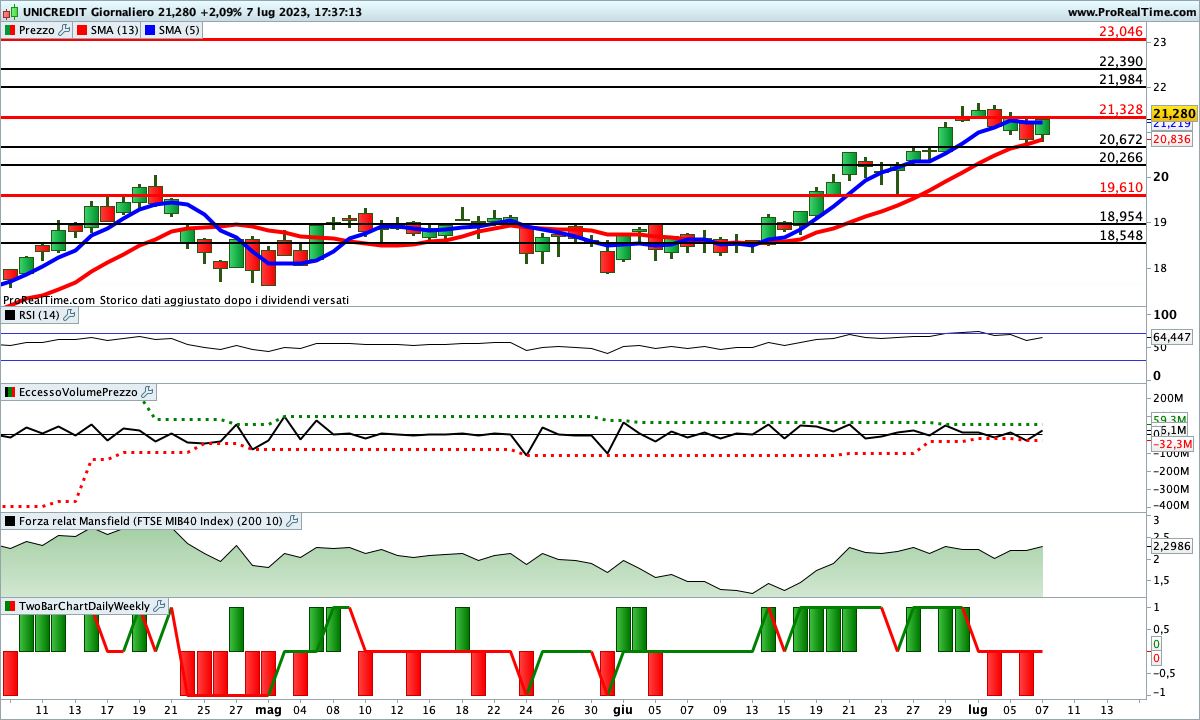Click the EccessoVolumePrezzo color swatch

click(10, 392)
